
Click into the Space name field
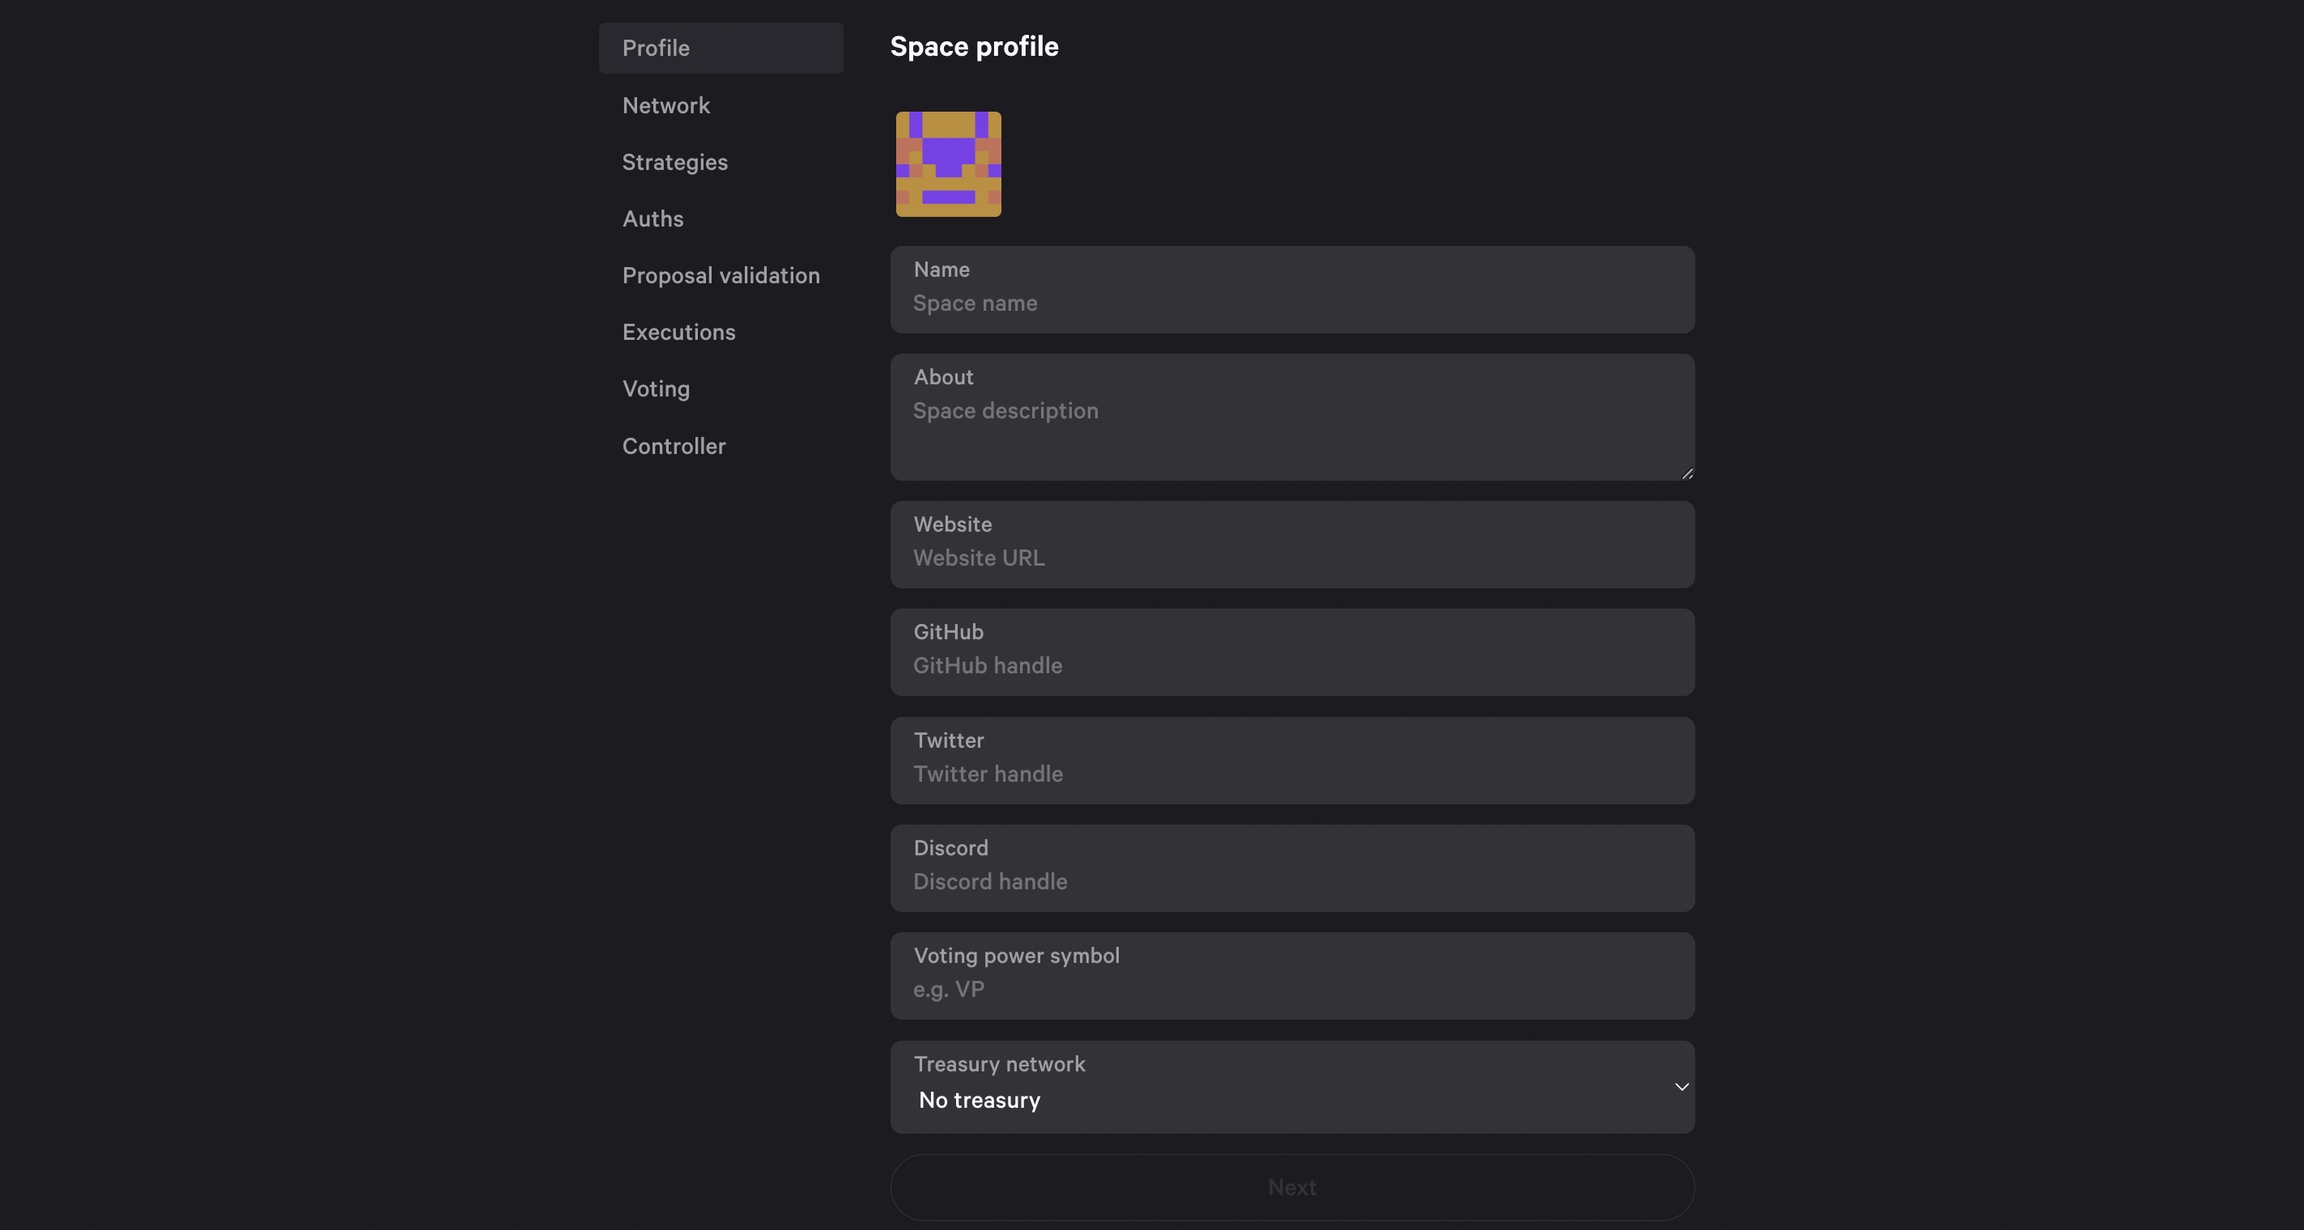click(1291, 303)
